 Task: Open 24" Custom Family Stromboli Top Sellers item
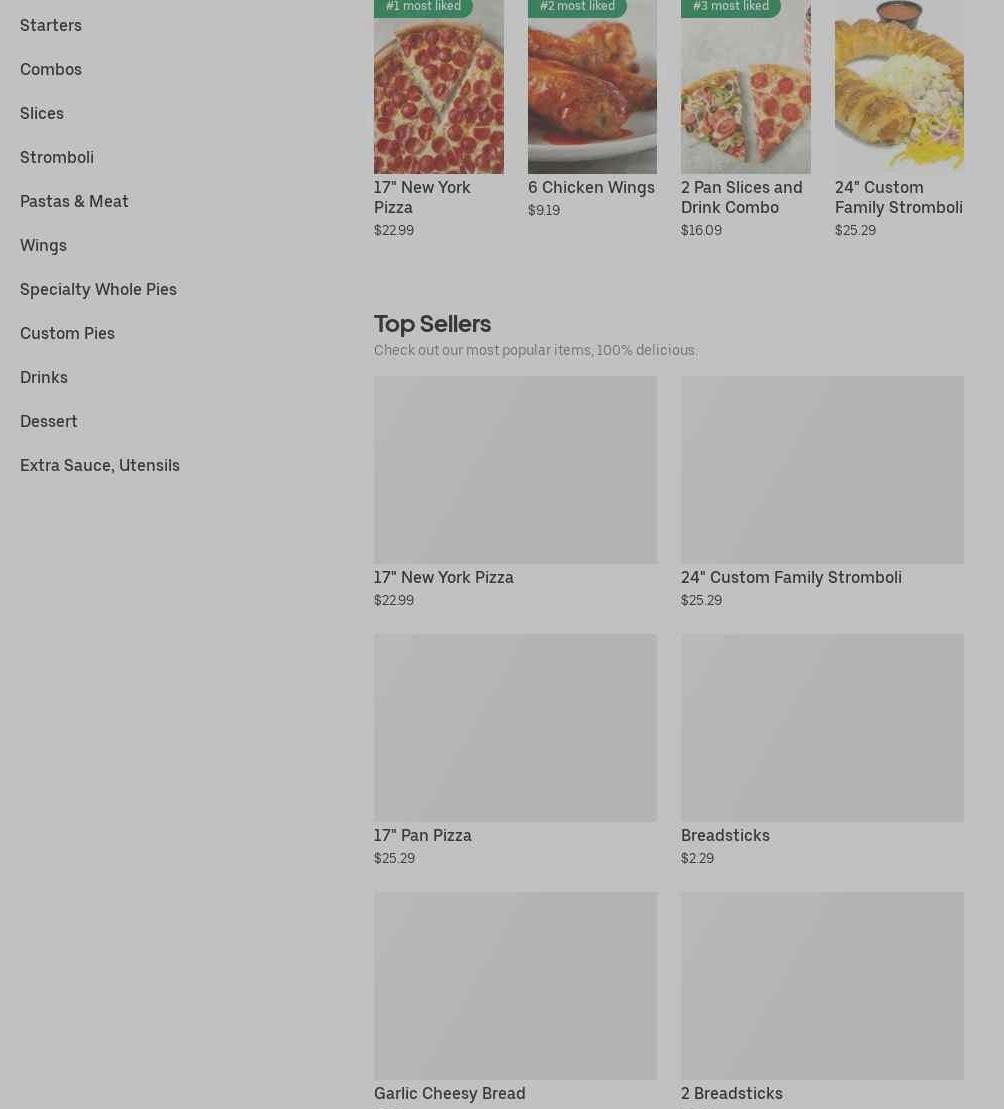click(822, 492)
